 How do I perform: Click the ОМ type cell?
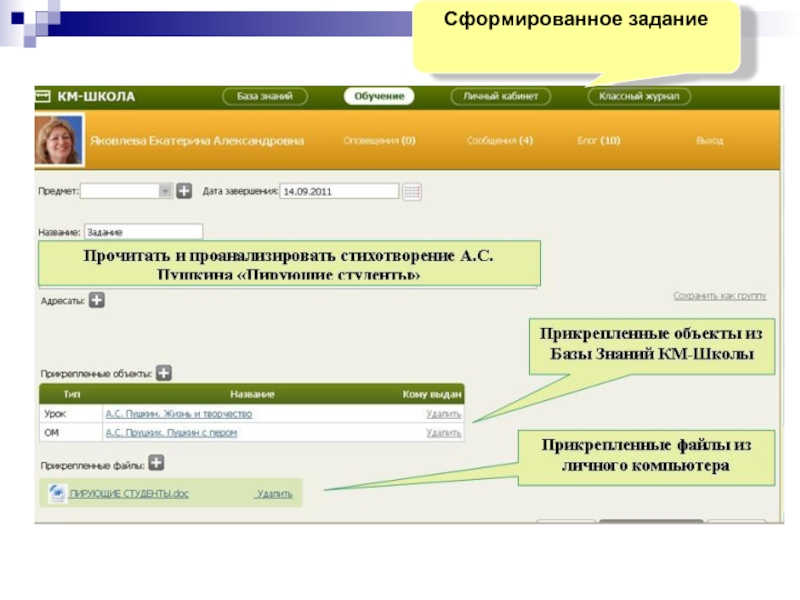coord(71,433)
